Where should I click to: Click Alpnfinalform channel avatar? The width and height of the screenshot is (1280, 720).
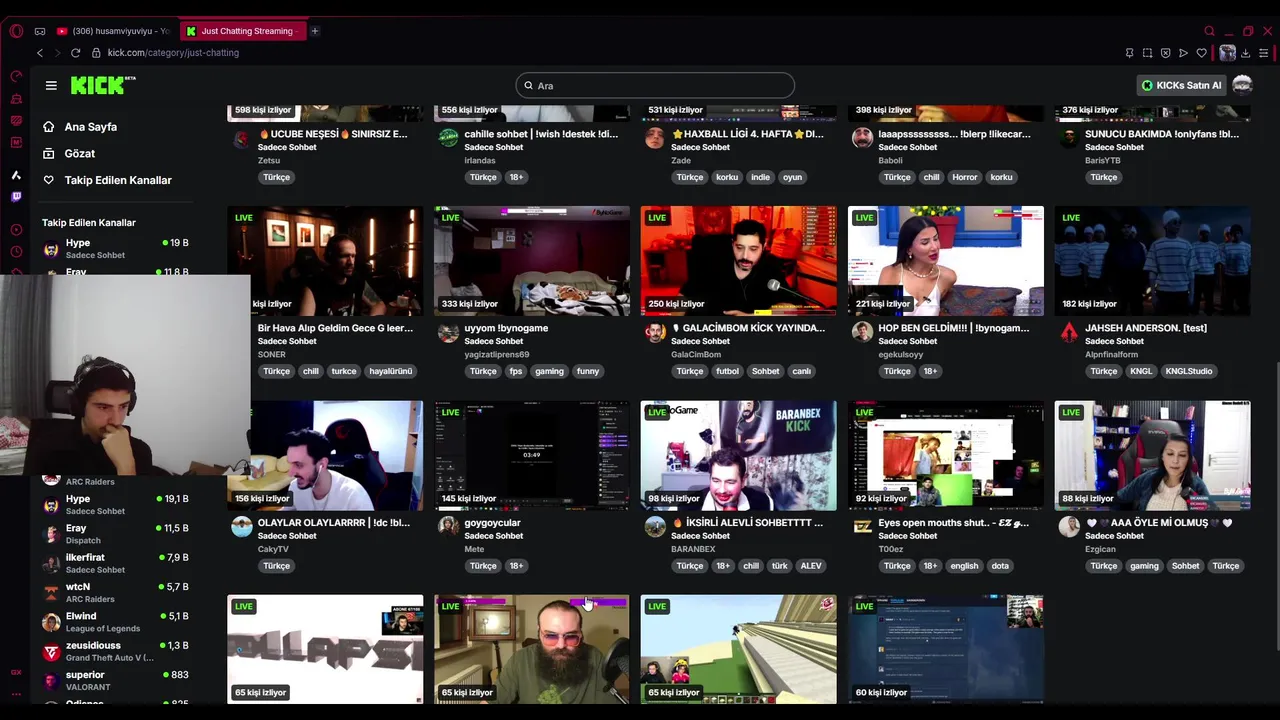coord(1069,332)
